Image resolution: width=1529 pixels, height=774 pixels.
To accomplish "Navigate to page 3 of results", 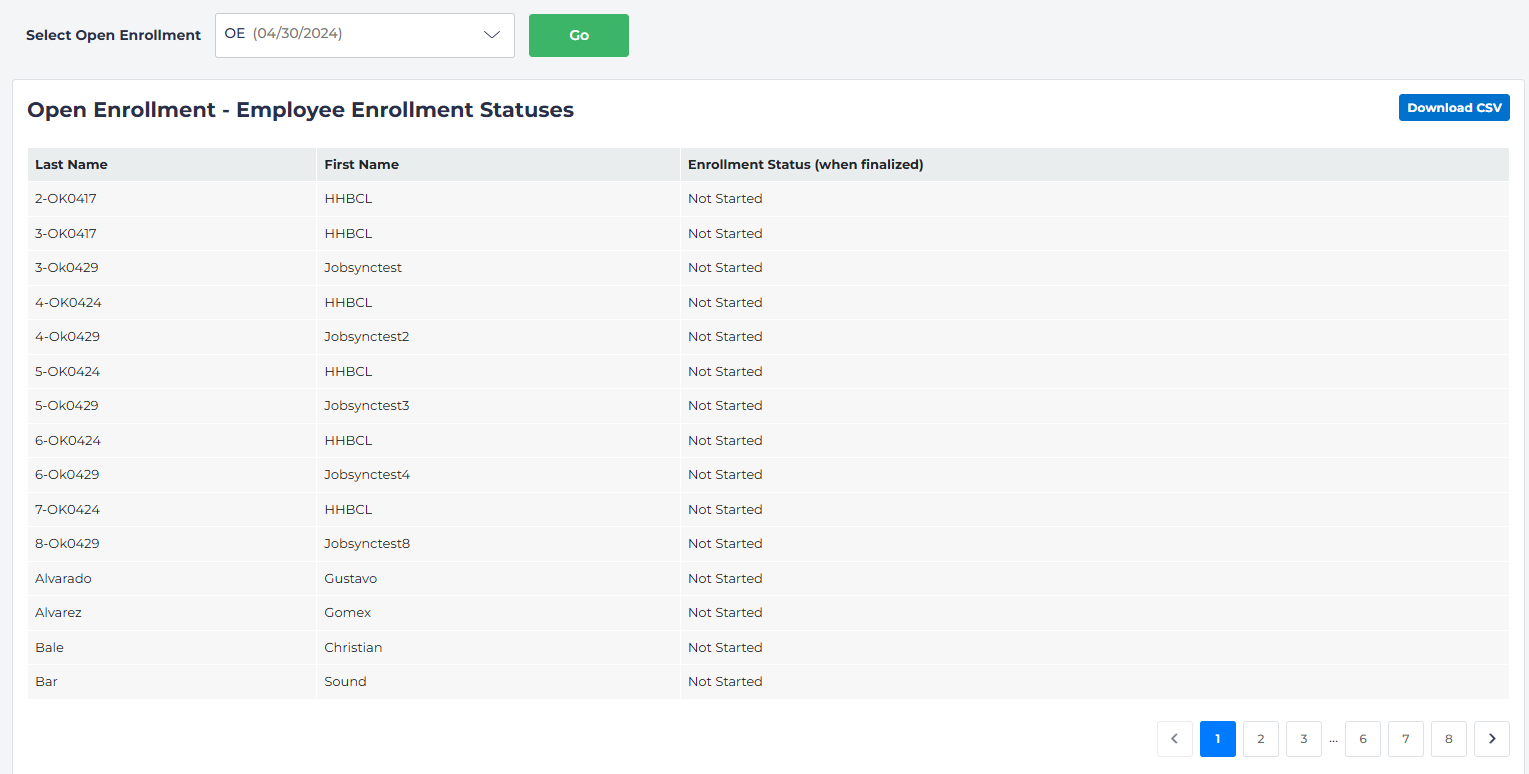I will pos(1303,738).
